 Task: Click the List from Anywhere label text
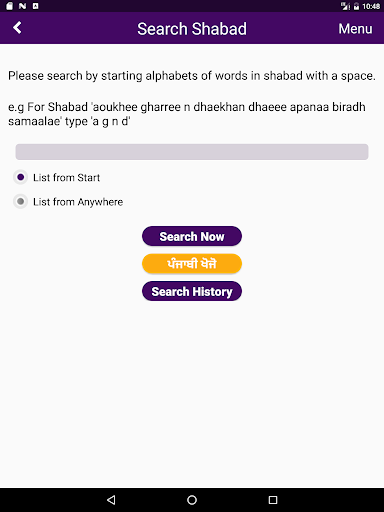pyautogui.click(x=78, y=202)
